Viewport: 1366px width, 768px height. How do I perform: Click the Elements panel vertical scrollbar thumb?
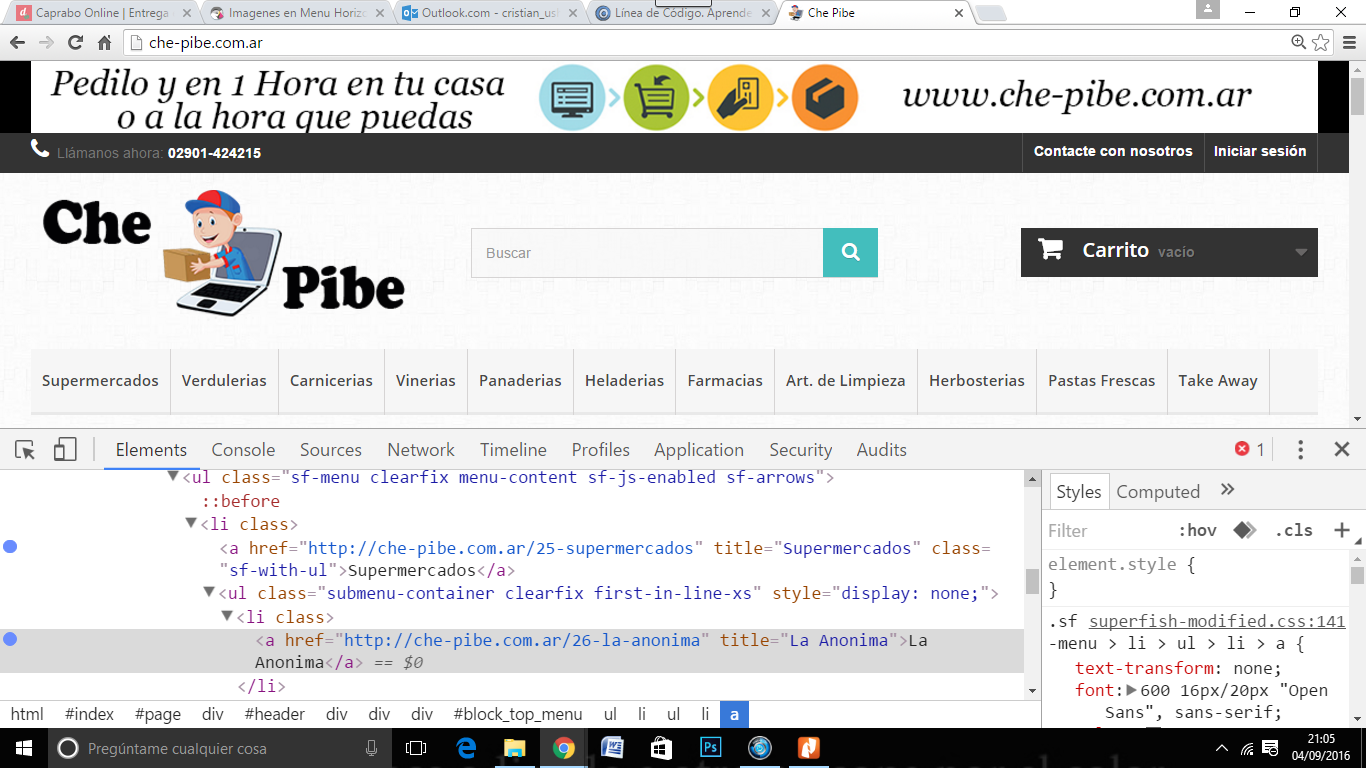click(1032, 581)
